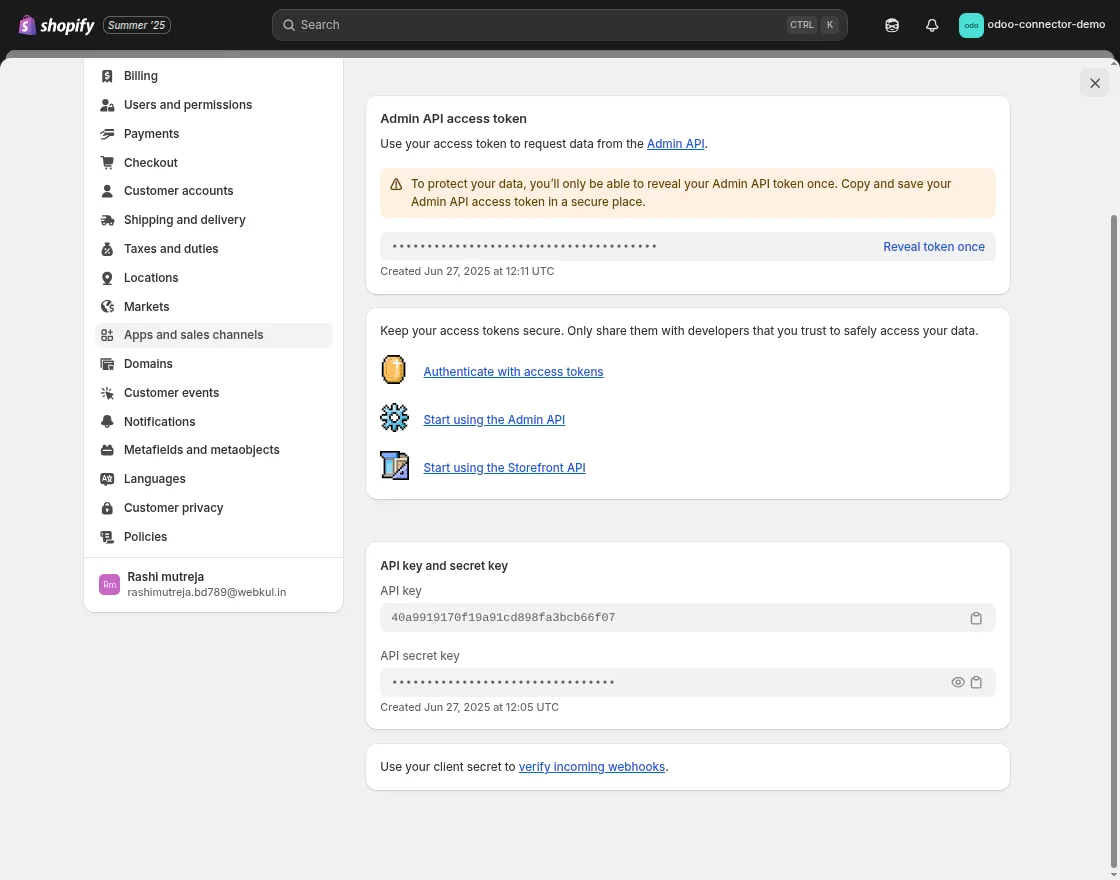The width and height of the screenshot is (1120, 880).
Task: Select Apps and sales channels
Action: tap(193, 334)
